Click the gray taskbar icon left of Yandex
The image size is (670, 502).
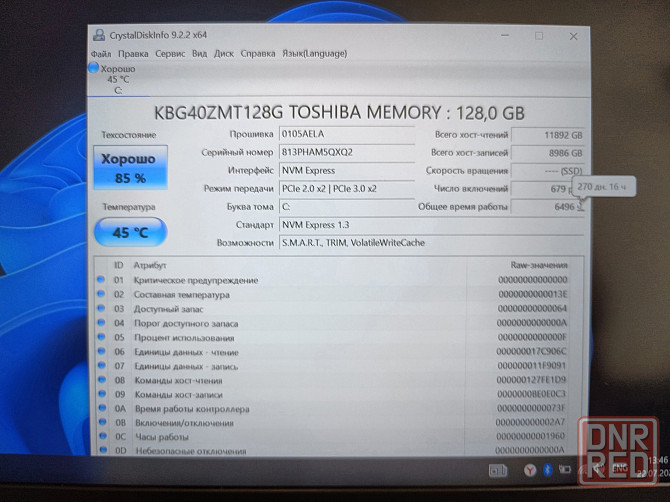(x=498, y=471)
